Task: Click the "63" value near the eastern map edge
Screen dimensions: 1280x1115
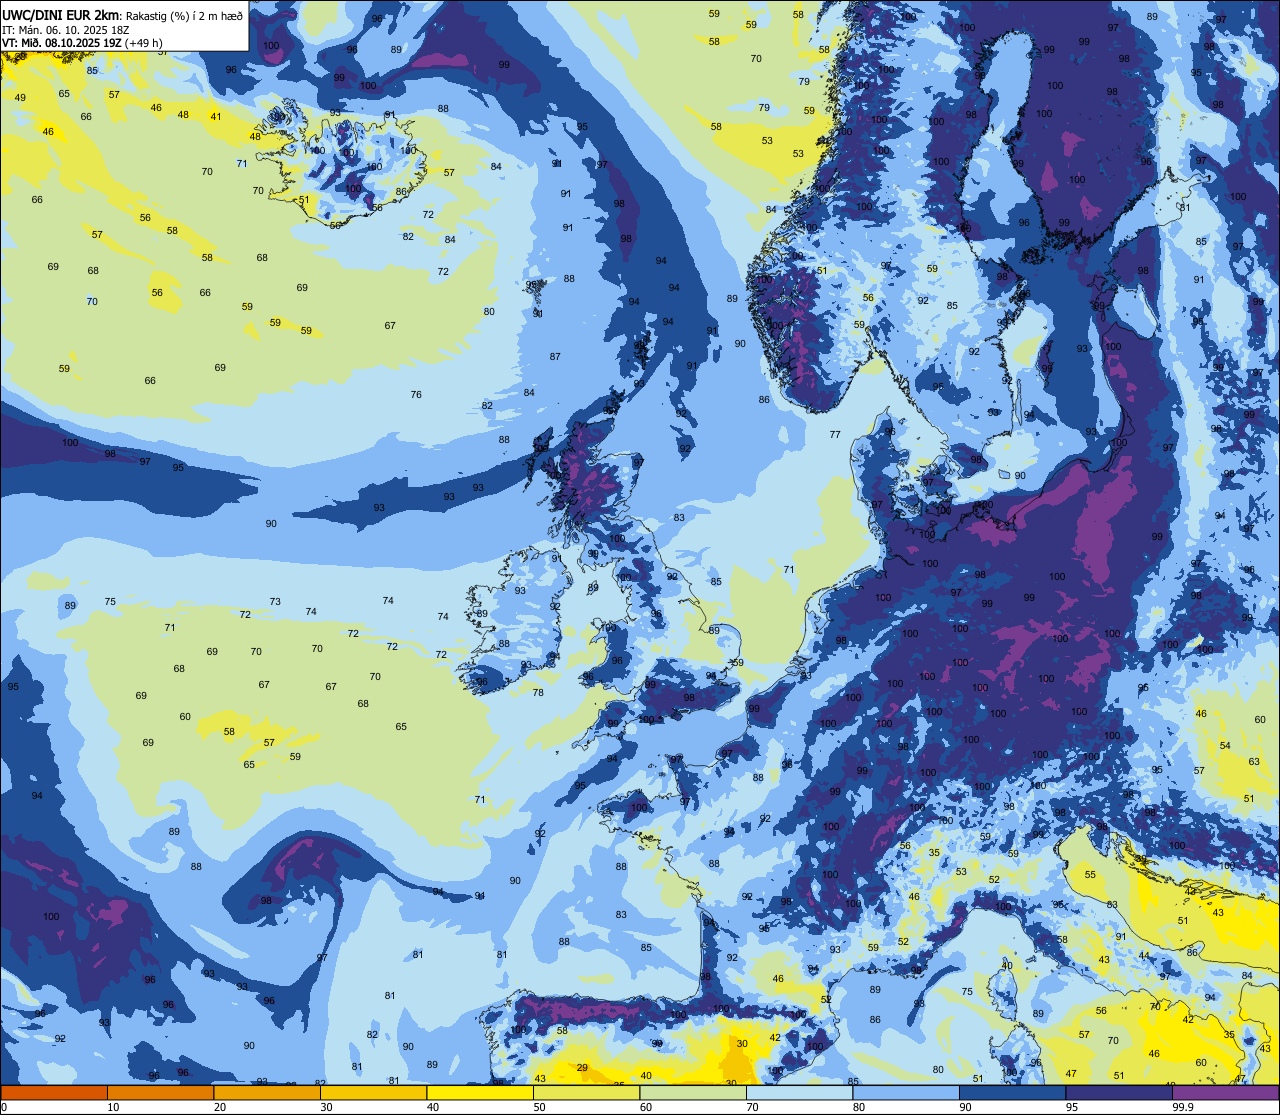Action: pos(1254,761)
